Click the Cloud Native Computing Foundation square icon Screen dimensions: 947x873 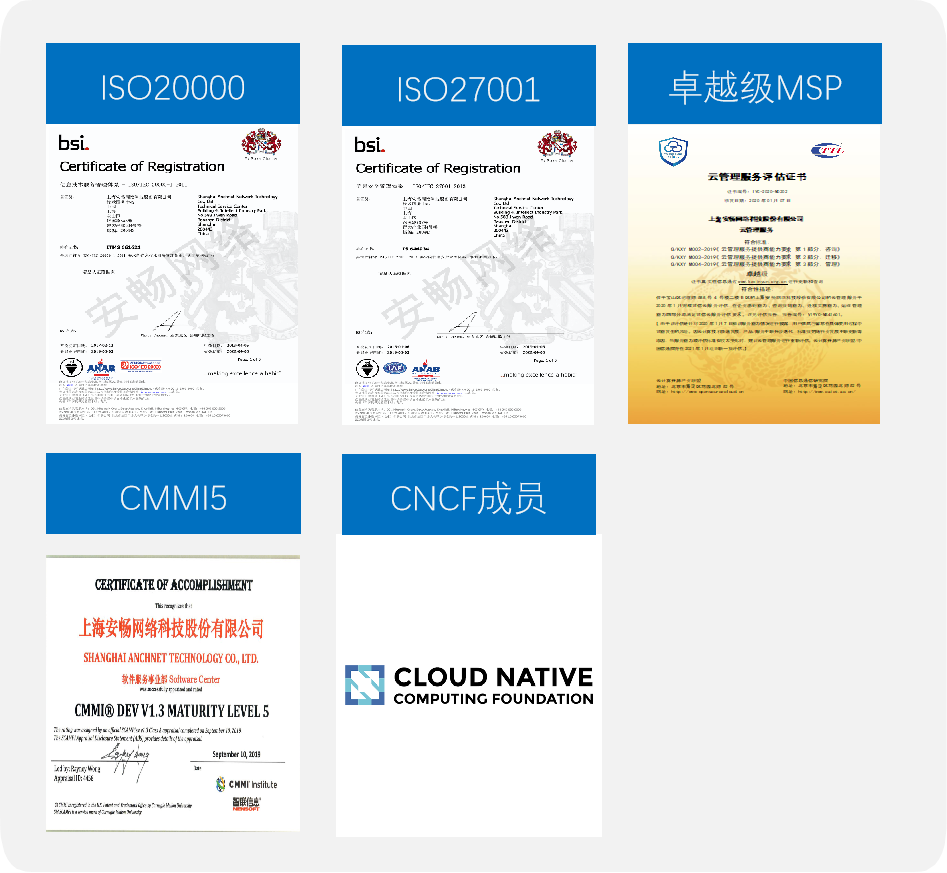coord(365,685)
